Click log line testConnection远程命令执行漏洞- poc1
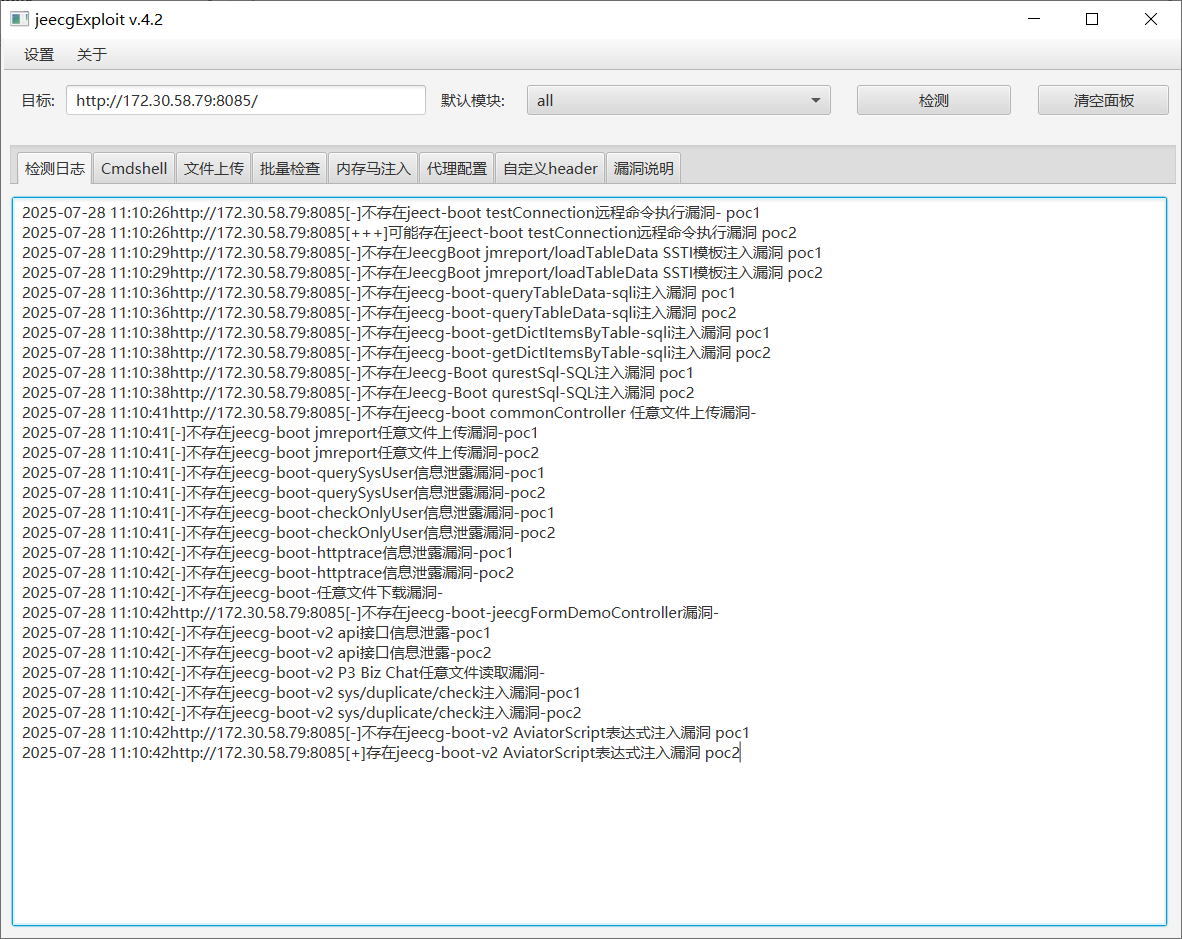1182x939 pixels. [390, 213]
